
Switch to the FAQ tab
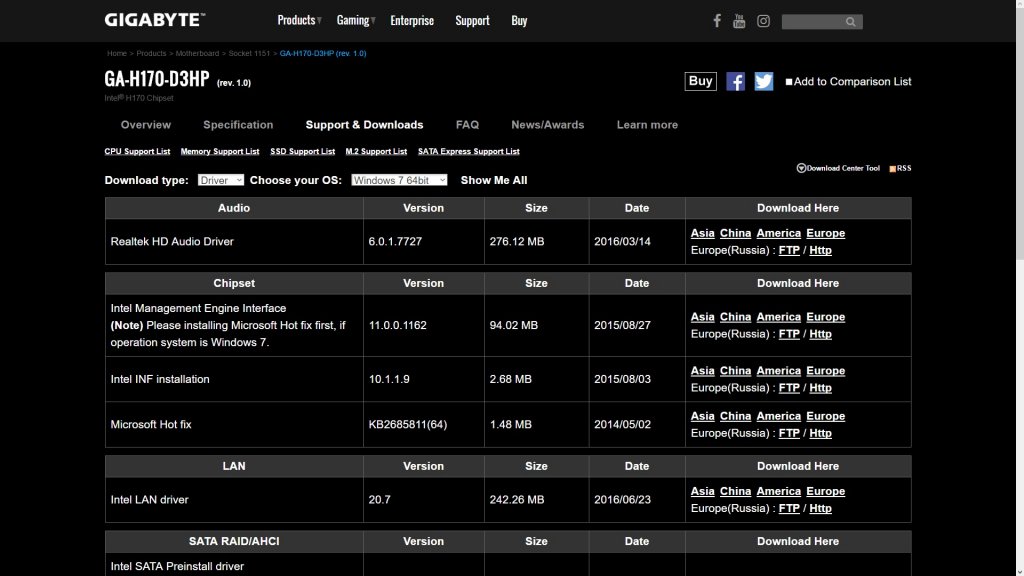click(x=468, y=125)
